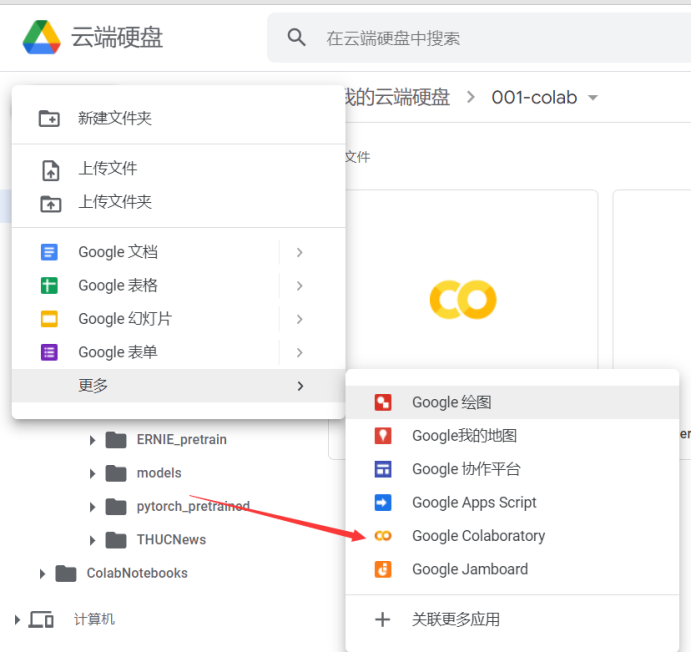Viewport: 692px width, 653px height.
Task: Click the search magnifier icon
Action: click(x=296, y=38)
